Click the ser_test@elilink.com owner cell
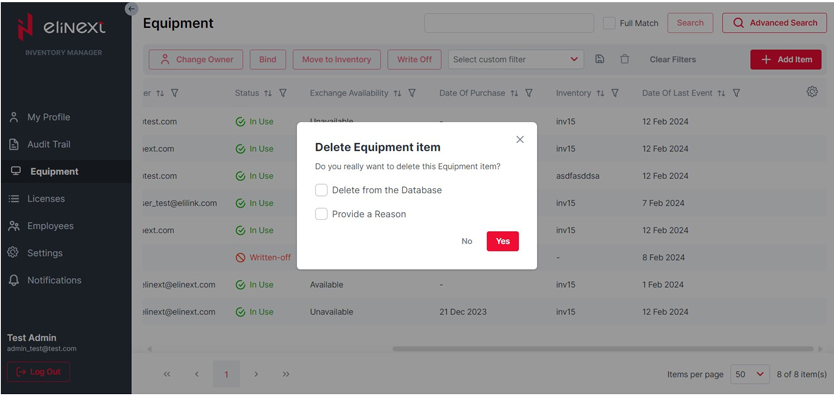 click(x=180, y=203)
